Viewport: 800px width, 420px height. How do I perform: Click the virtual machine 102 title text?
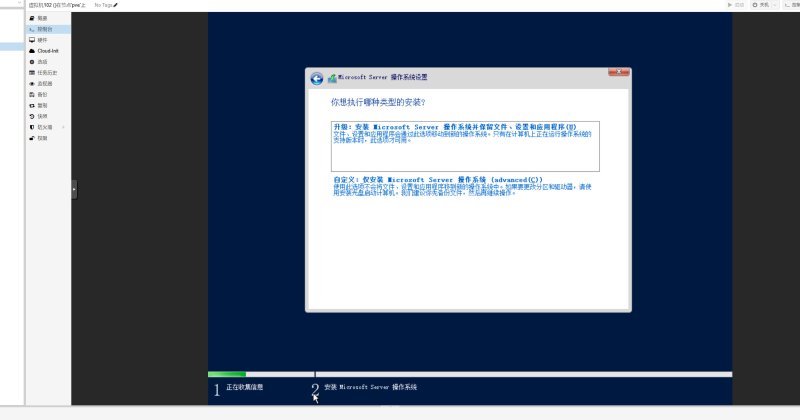pos(57,5)
